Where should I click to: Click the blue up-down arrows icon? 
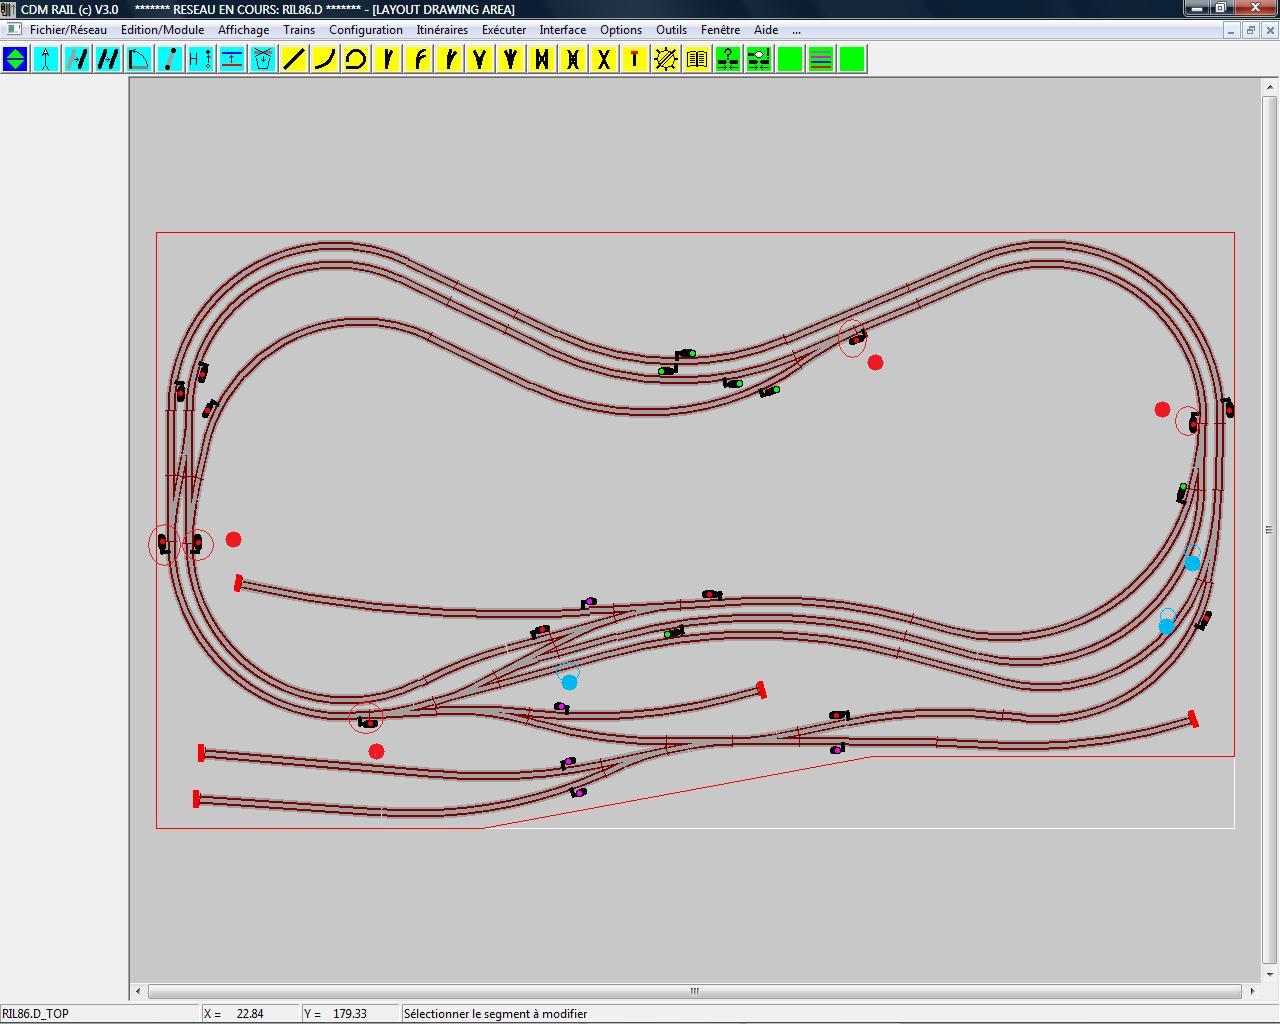point(15,60)
